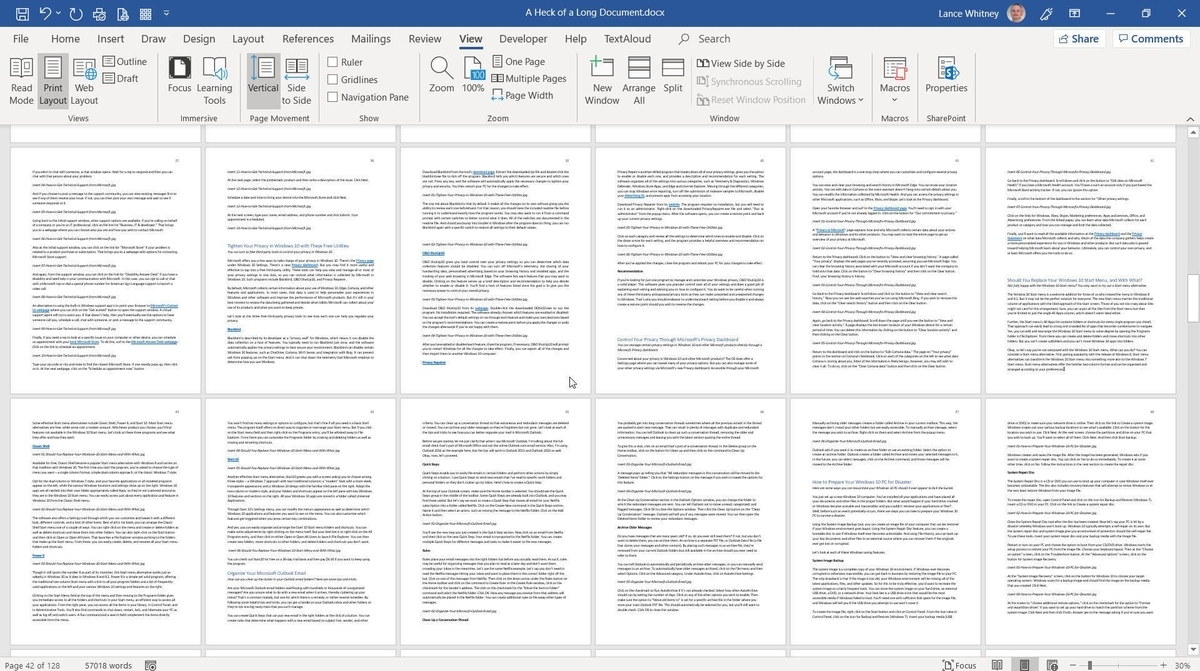Show the Navigation Pane checkbox

[332, 97]
